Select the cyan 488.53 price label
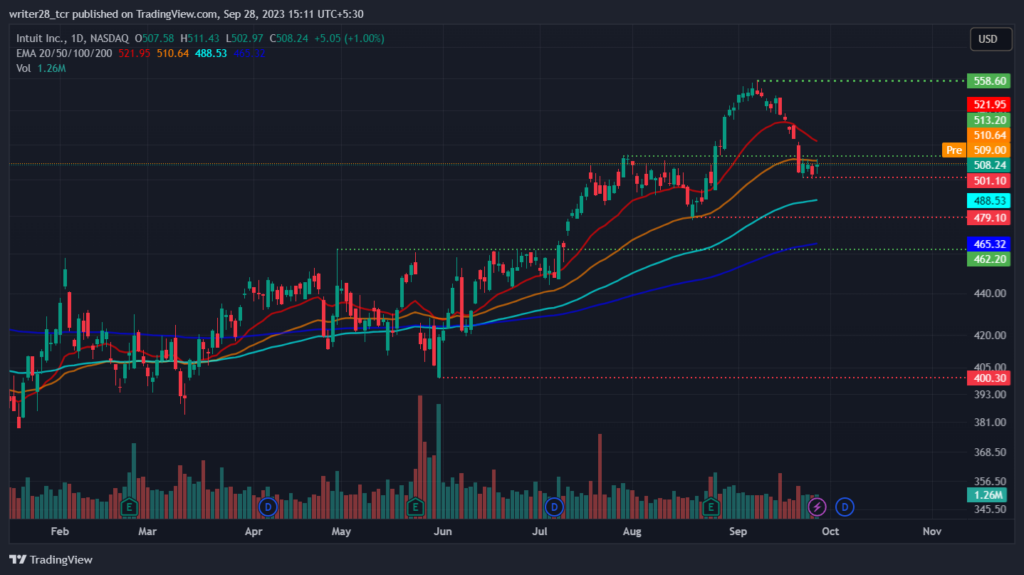This screenshot has height=575, width=1024. tap(989, 201)
